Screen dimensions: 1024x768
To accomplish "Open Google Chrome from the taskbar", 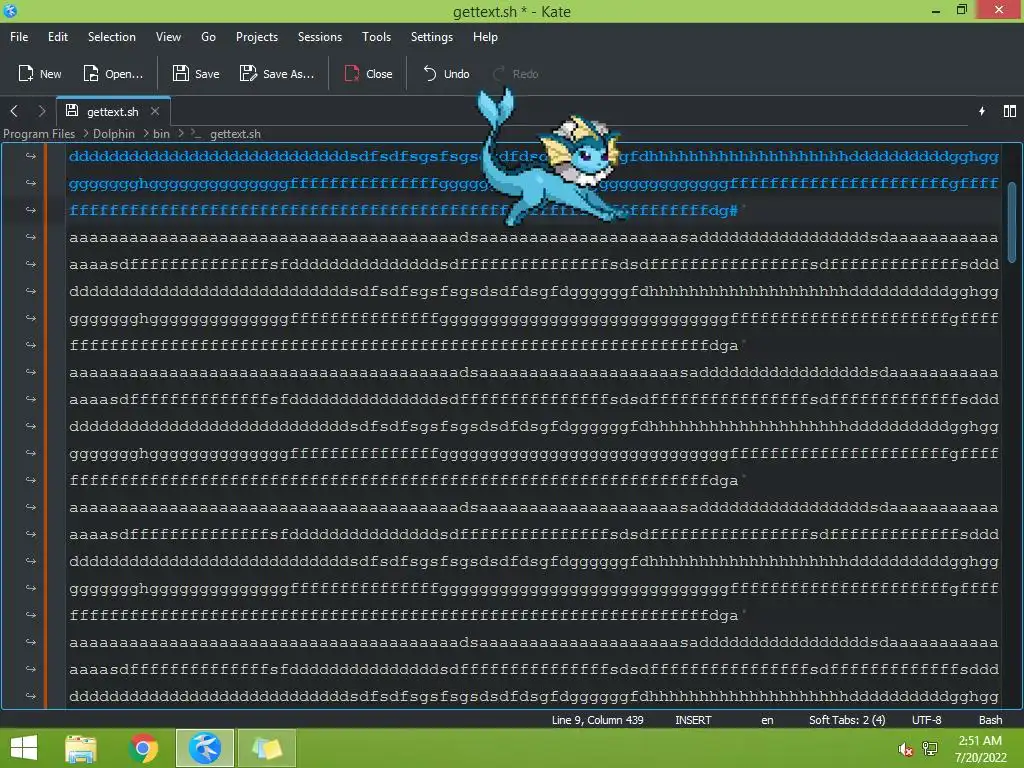I will (x=143, y=748).
